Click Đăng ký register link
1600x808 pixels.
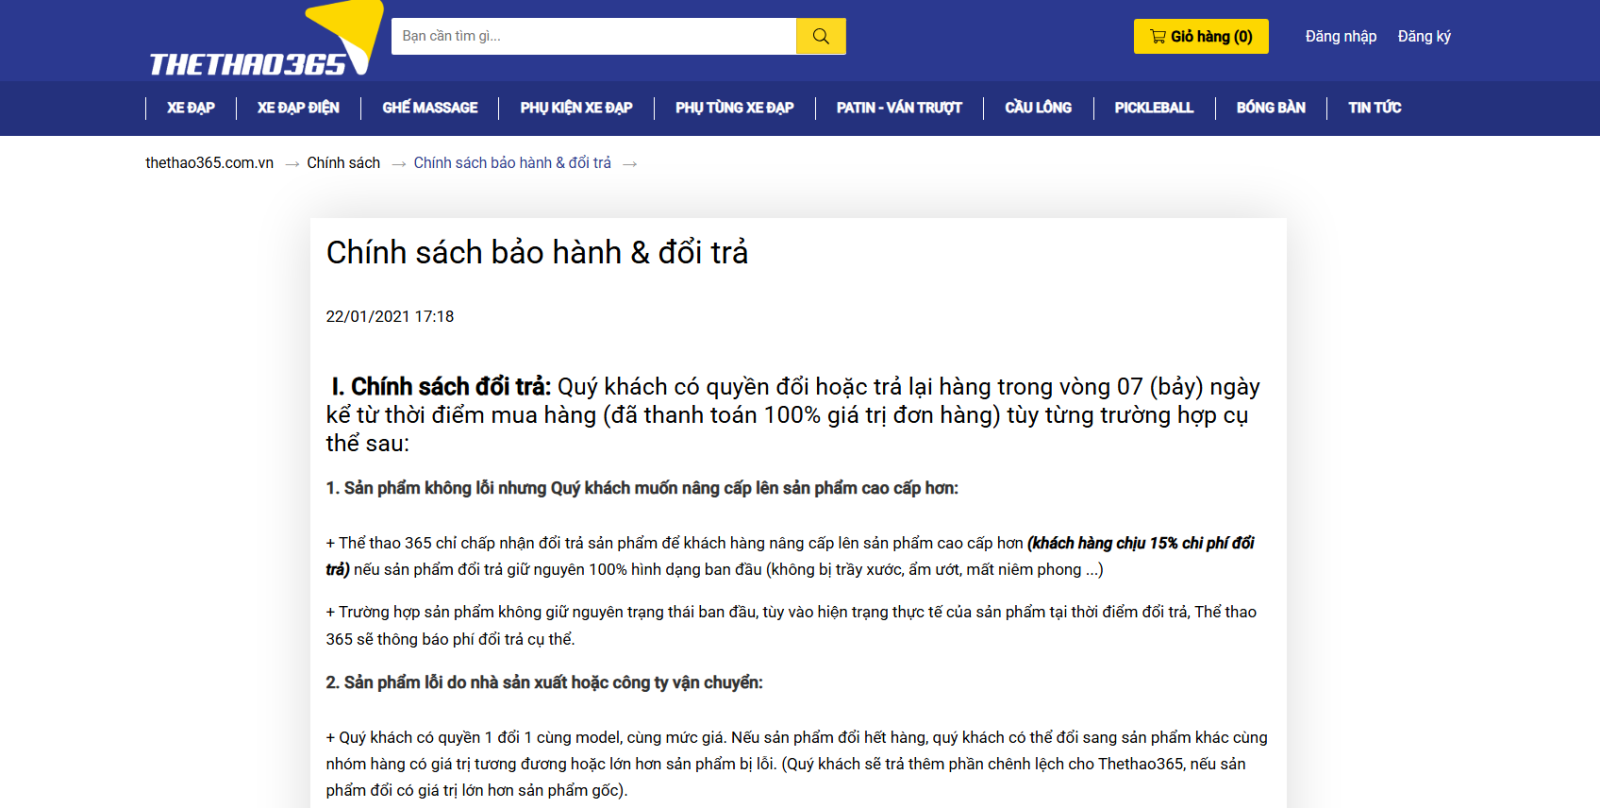pos(1424,37)
